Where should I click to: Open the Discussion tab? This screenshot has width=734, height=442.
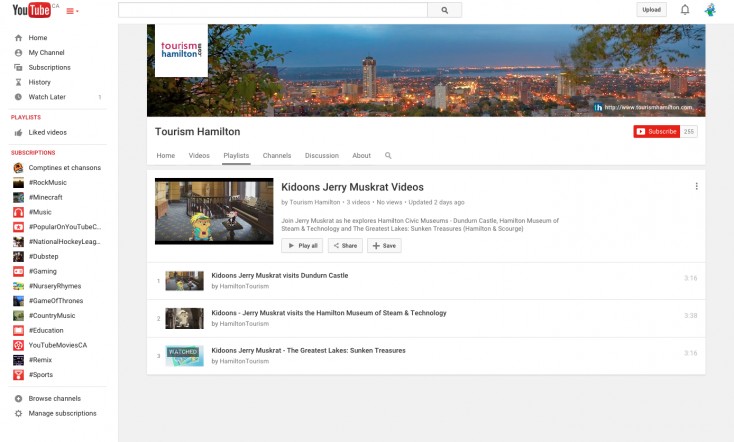(322, 155)
